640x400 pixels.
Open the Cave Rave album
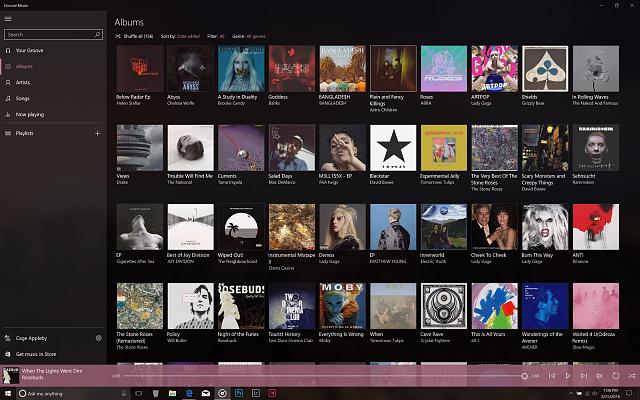point(444,306)
